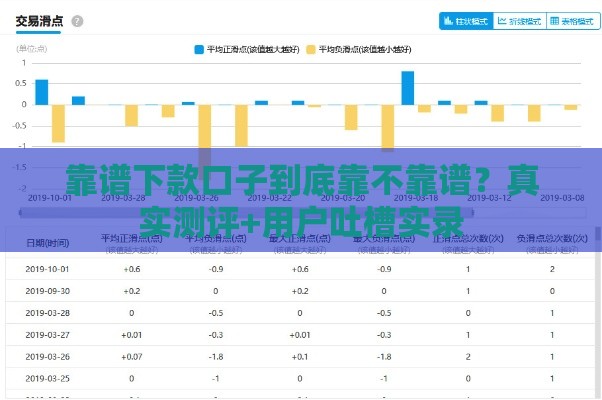Image resolution: width=602 pixels, height=400 pixels.
Task: Click average positive +0.6 in 2019-10-01 row
Action: (x=132, y=269)
